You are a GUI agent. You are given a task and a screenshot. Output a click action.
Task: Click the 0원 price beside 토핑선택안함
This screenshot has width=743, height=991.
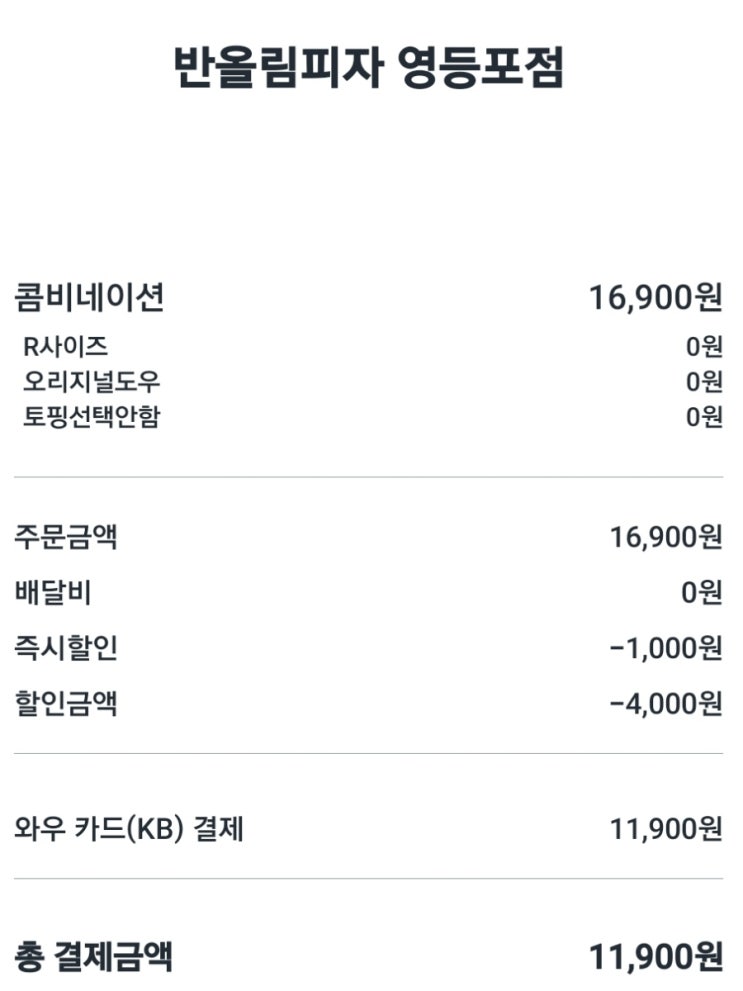click(x=703, y=417)
